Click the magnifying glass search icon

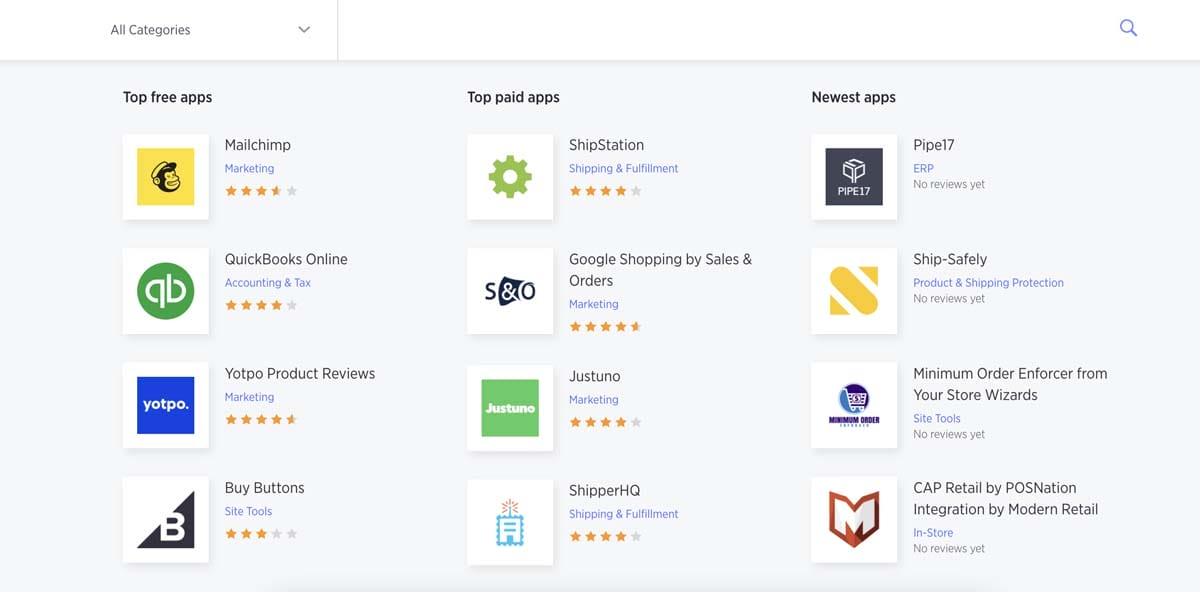pyautogui.click(x=1128, y=29)
